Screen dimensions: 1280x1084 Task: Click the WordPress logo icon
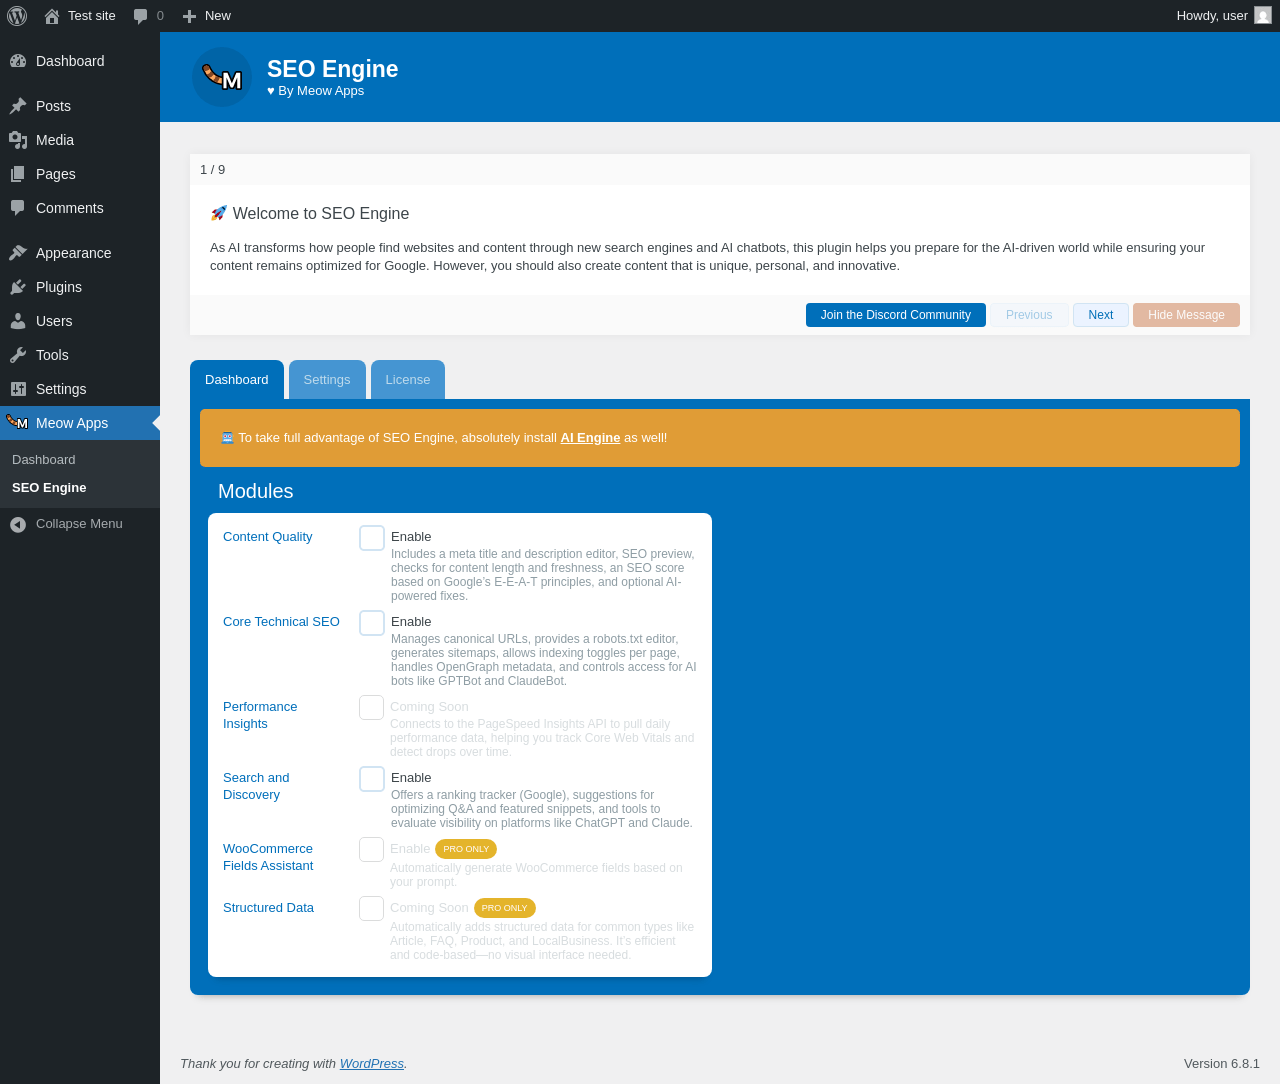pos(17,16)
